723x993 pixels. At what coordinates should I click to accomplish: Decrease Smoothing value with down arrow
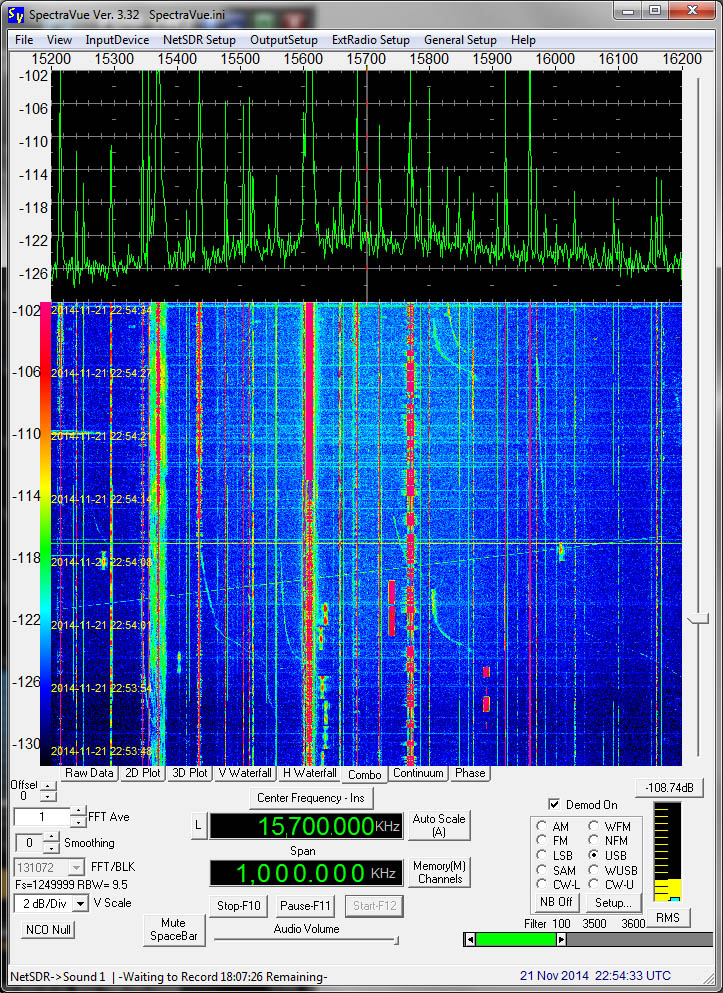52,848
